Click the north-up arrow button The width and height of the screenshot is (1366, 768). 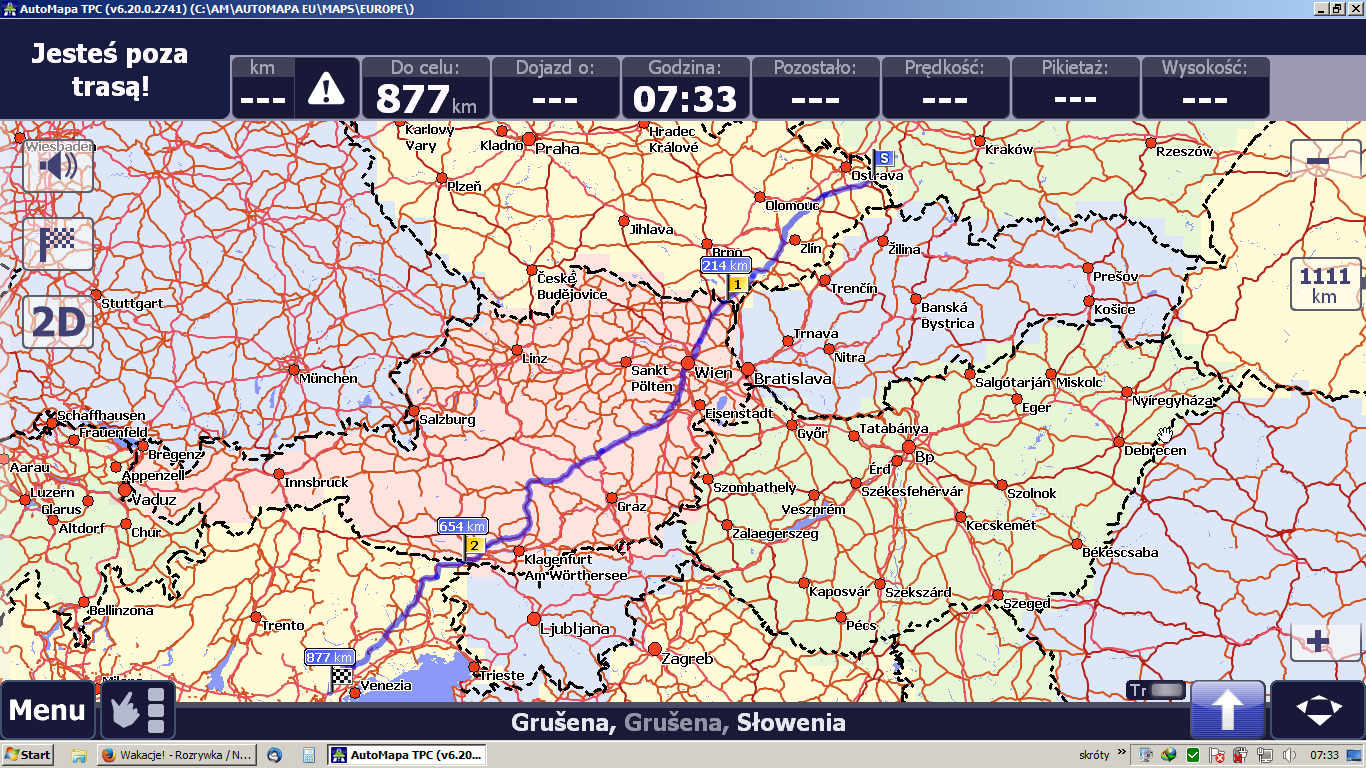pyautogui.click(x=1227, y=710)
